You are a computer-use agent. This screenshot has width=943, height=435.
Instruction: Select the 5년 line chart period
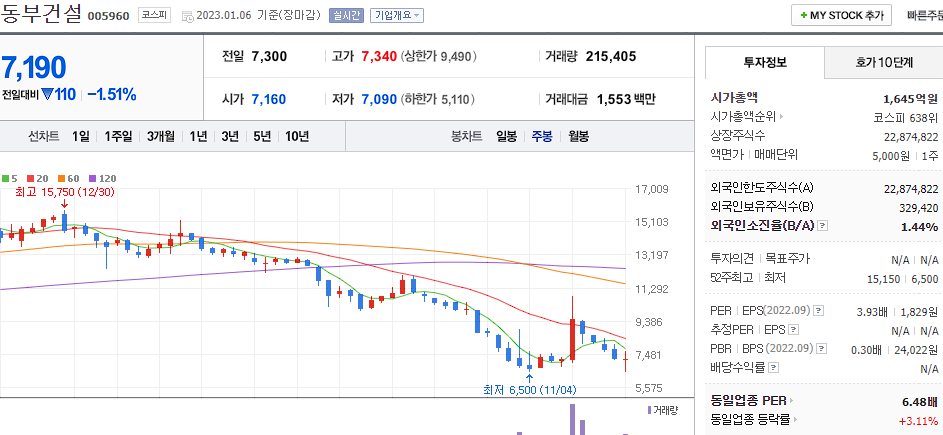[262, 137]
